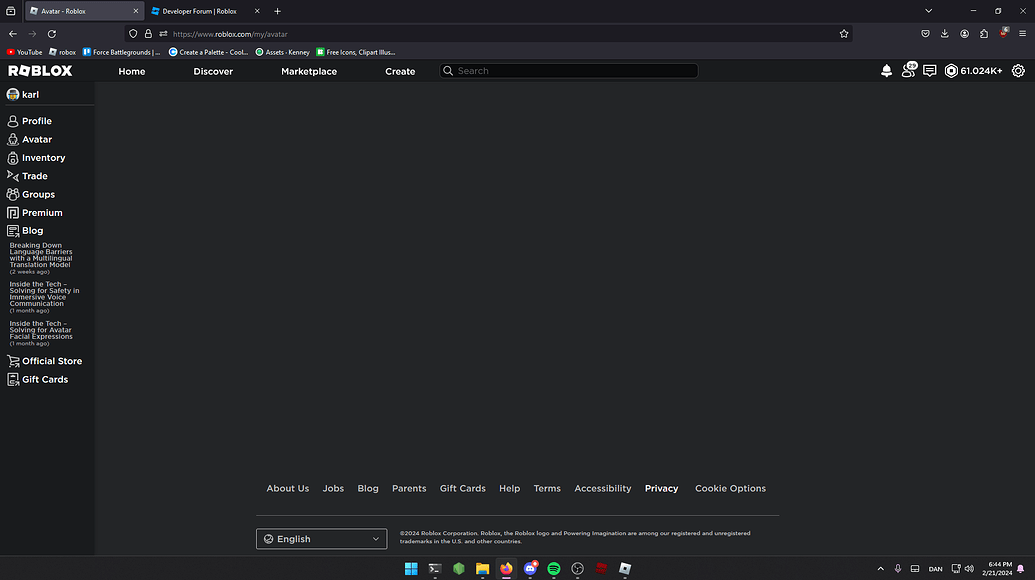Image resolution: width=1035 pixels, height=580 pixels.
Task: Open the browser downloads icon
Action: [945, 34]
